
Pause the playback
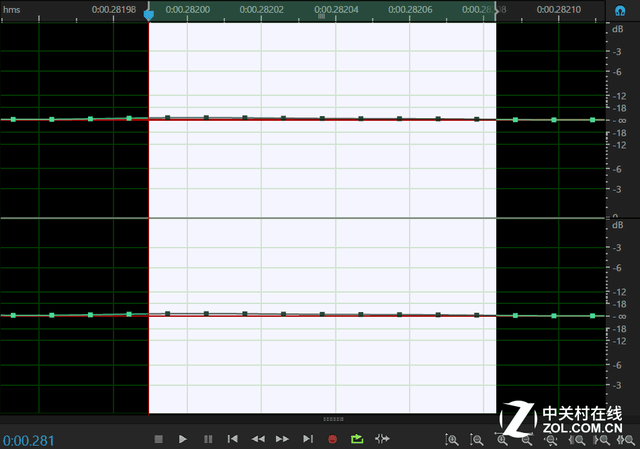[208, 439]
